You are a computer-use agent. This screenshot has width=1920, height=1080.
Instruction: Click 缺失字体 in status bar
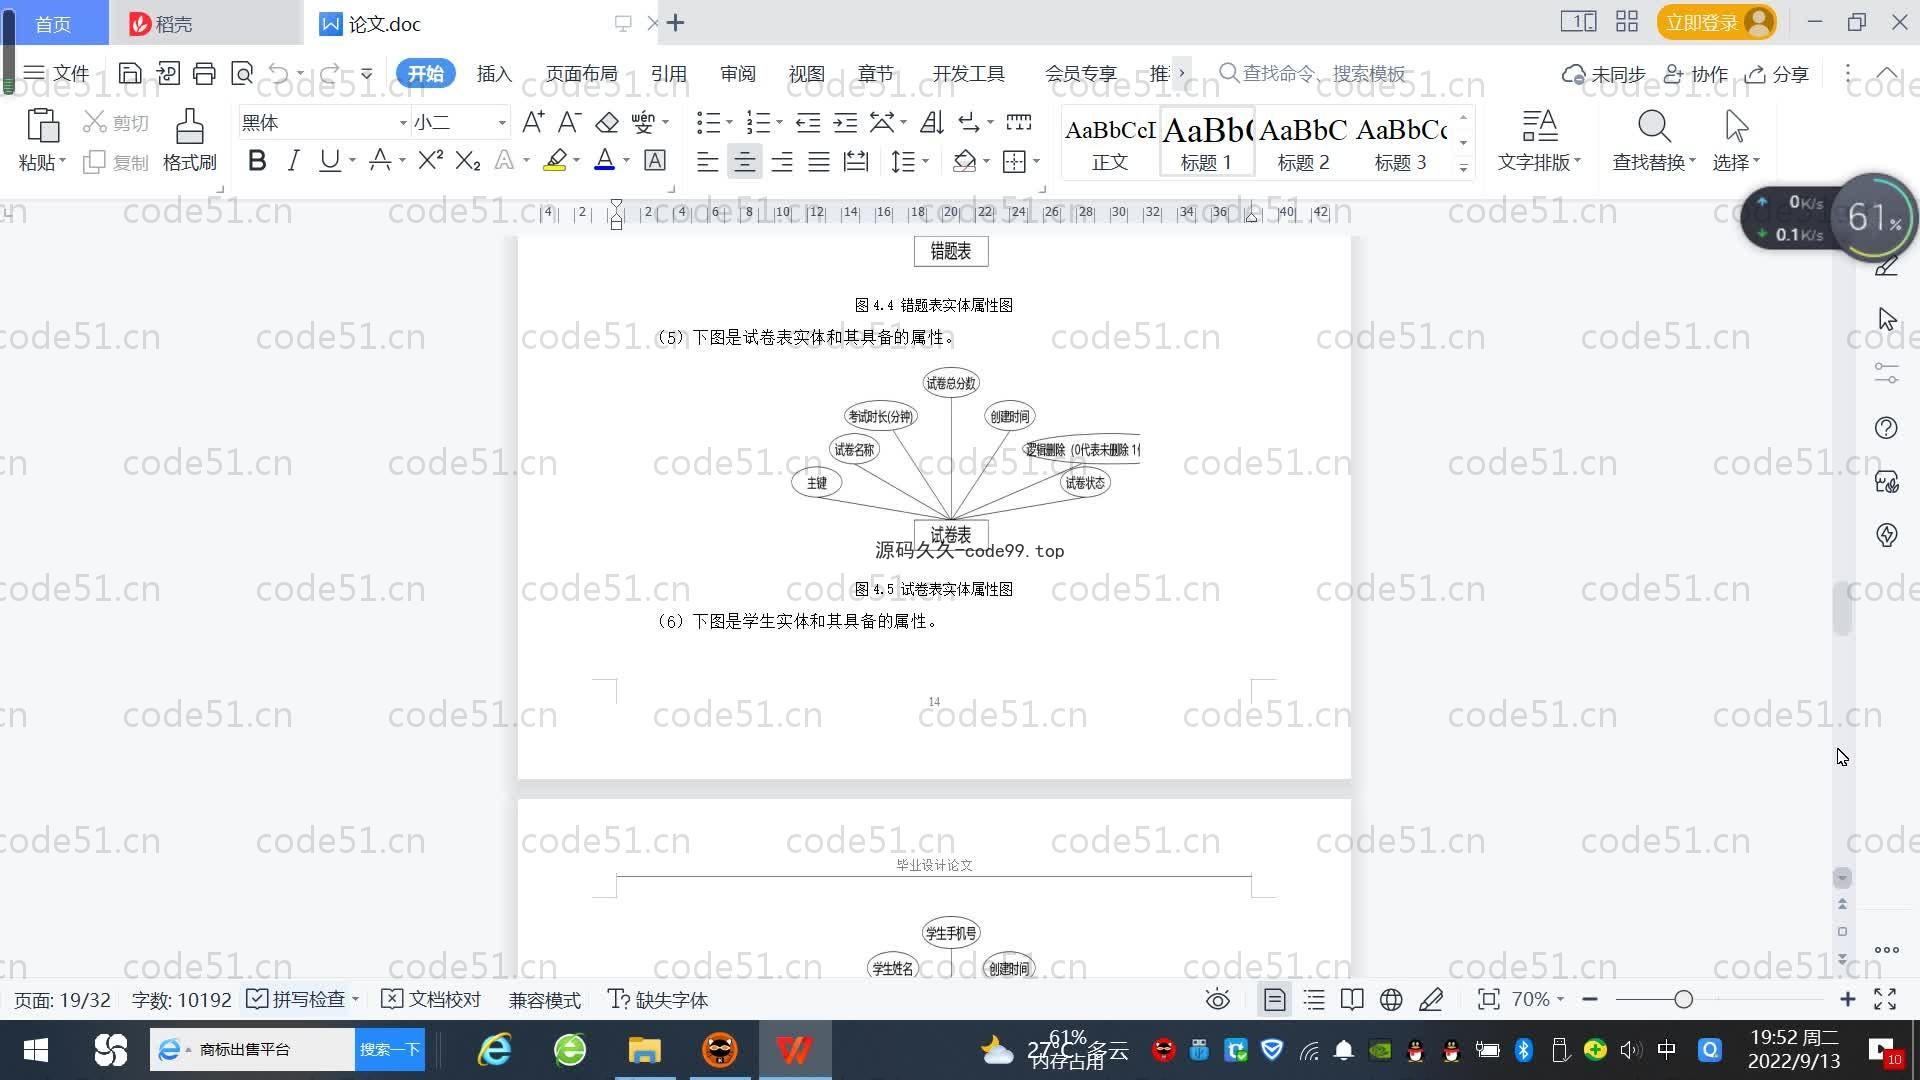pos(658,999)
